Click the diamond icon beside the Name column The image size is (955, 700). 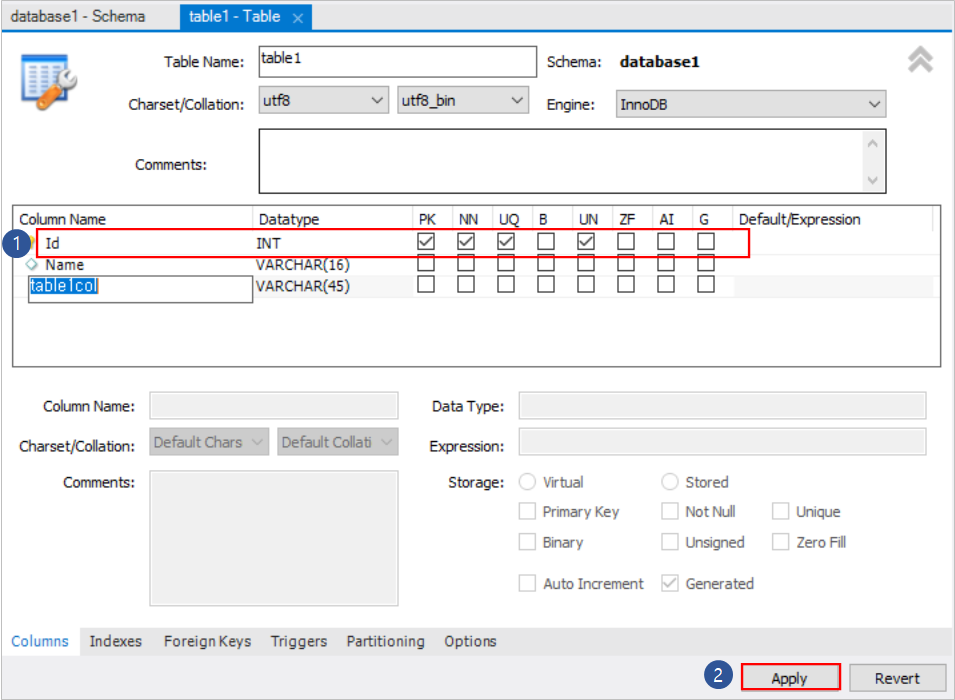coord(30,264)
